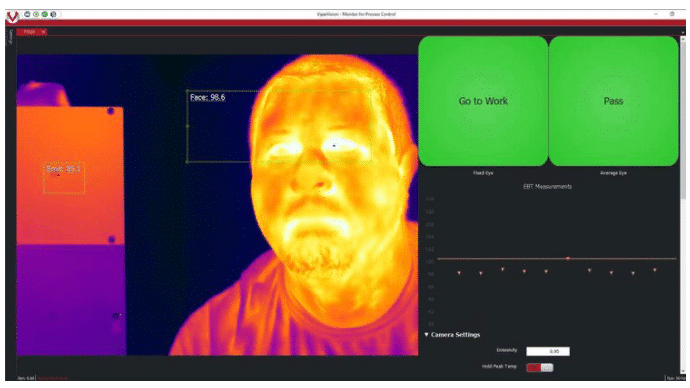
Task: Click the Emissivity value field
Action: [x=547, y=351]
